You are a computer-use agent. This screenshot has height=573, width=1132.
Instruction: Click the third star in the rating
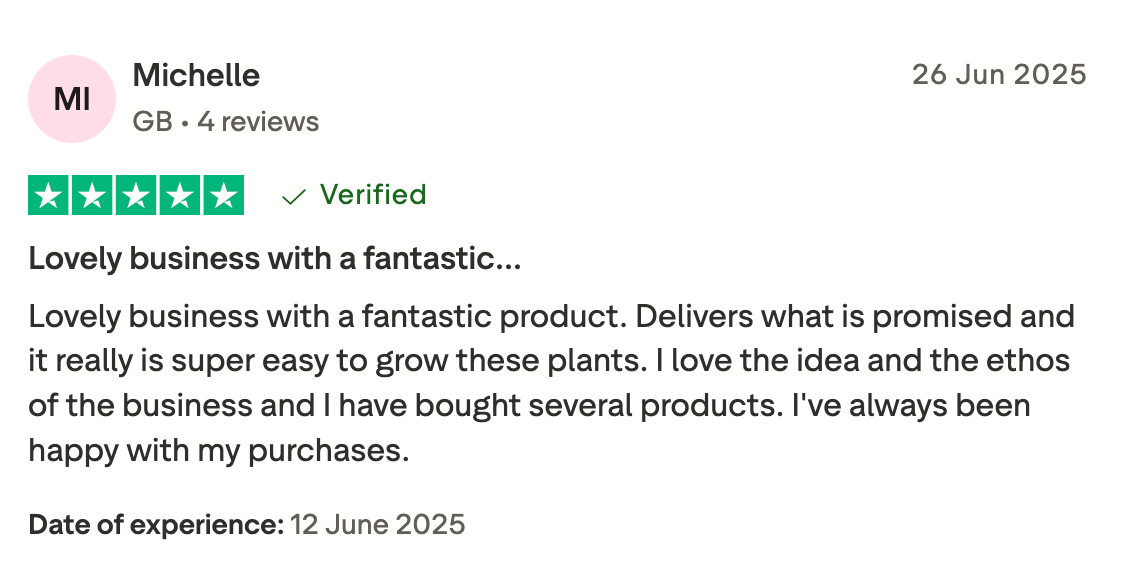137,195
